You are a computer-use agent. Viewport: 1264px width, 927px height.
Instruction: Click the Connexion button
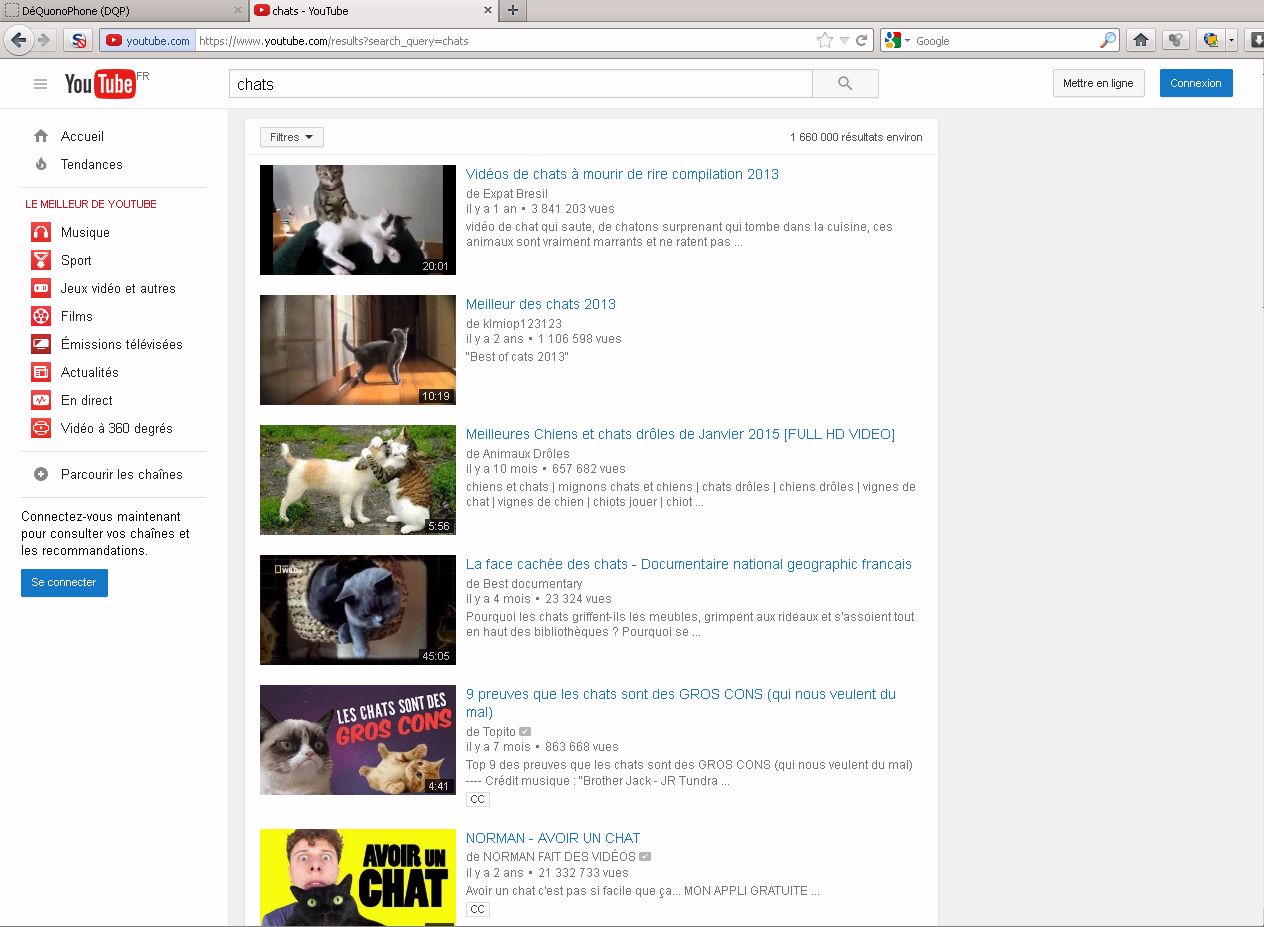click(x=1196, y=83)
